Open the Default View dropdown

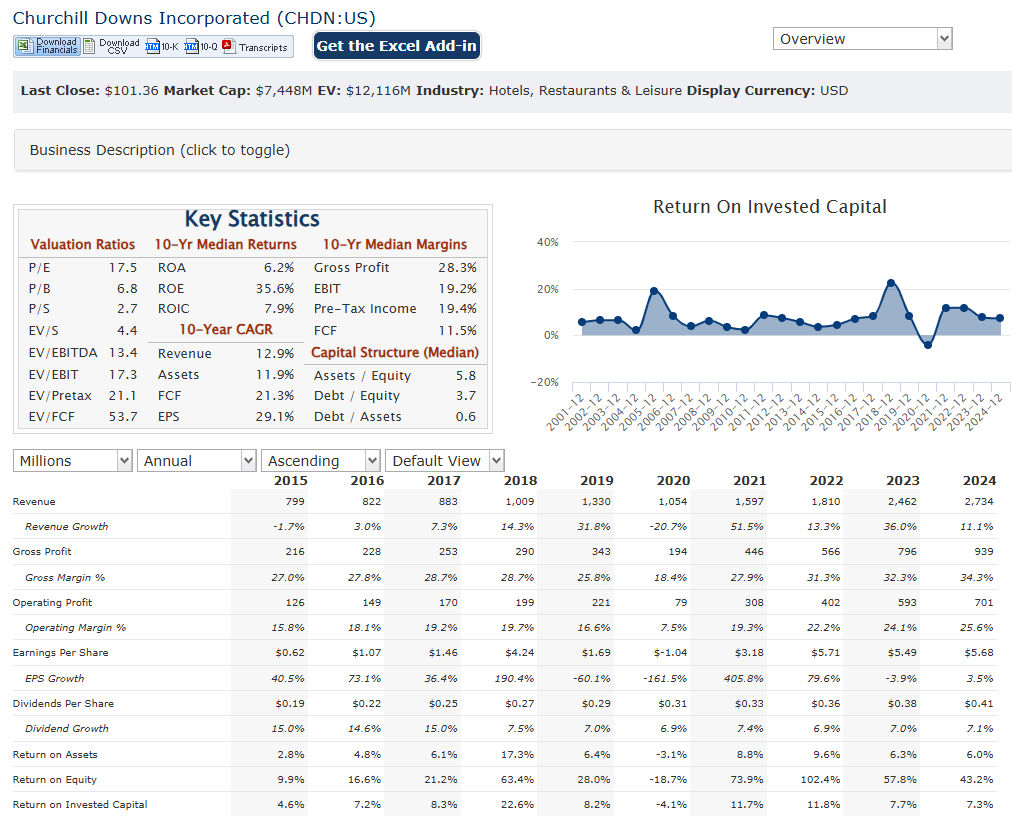pos(445,461)
